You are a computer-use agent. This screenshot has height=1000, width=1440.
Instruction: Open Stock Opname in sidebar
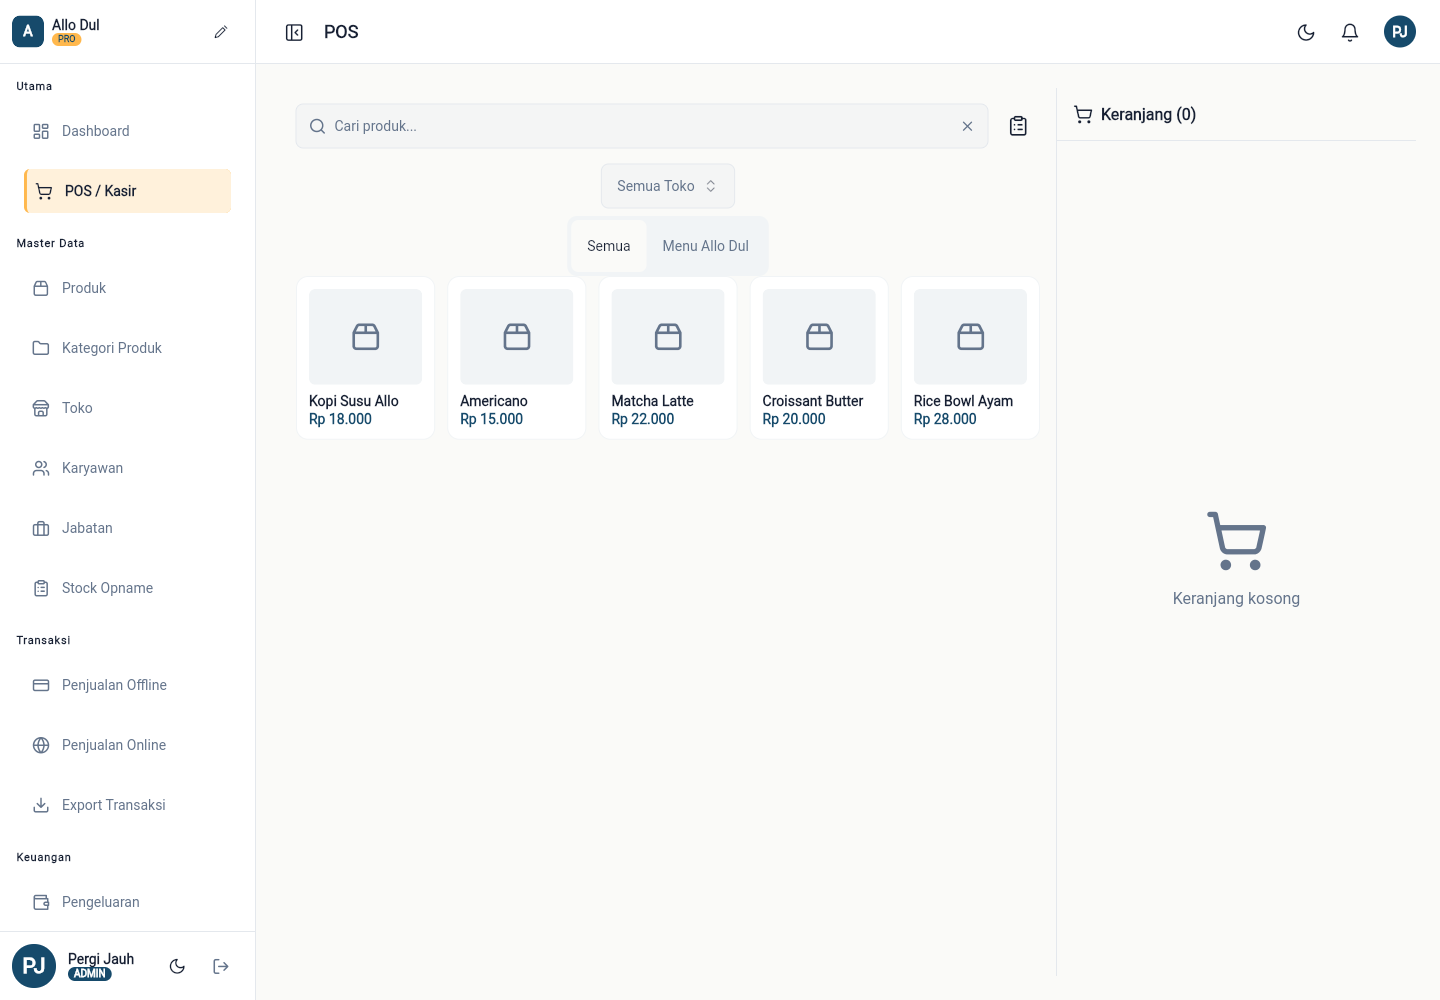point(128,588)
